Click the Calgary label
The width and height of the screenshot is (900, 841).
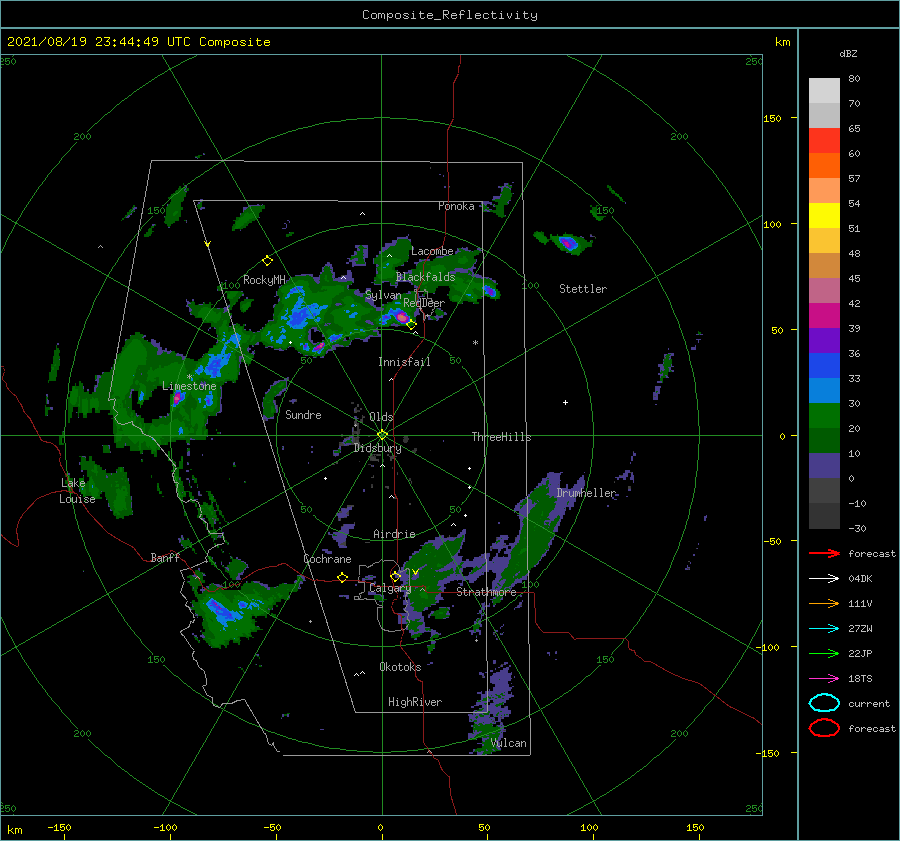(390, 588)
